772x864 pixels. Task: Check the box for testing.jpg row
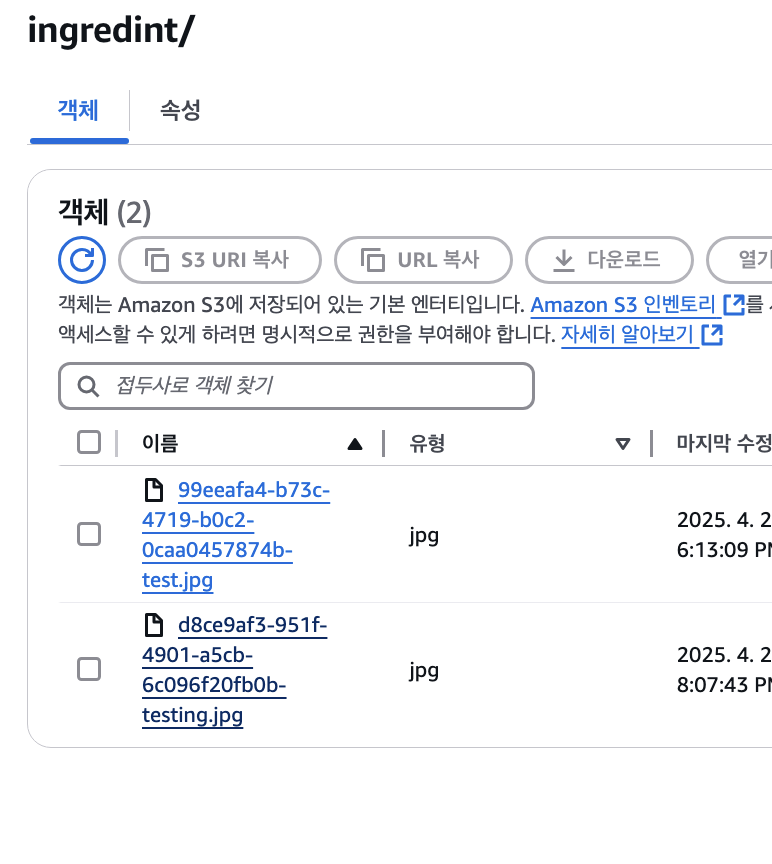[89, 669]
